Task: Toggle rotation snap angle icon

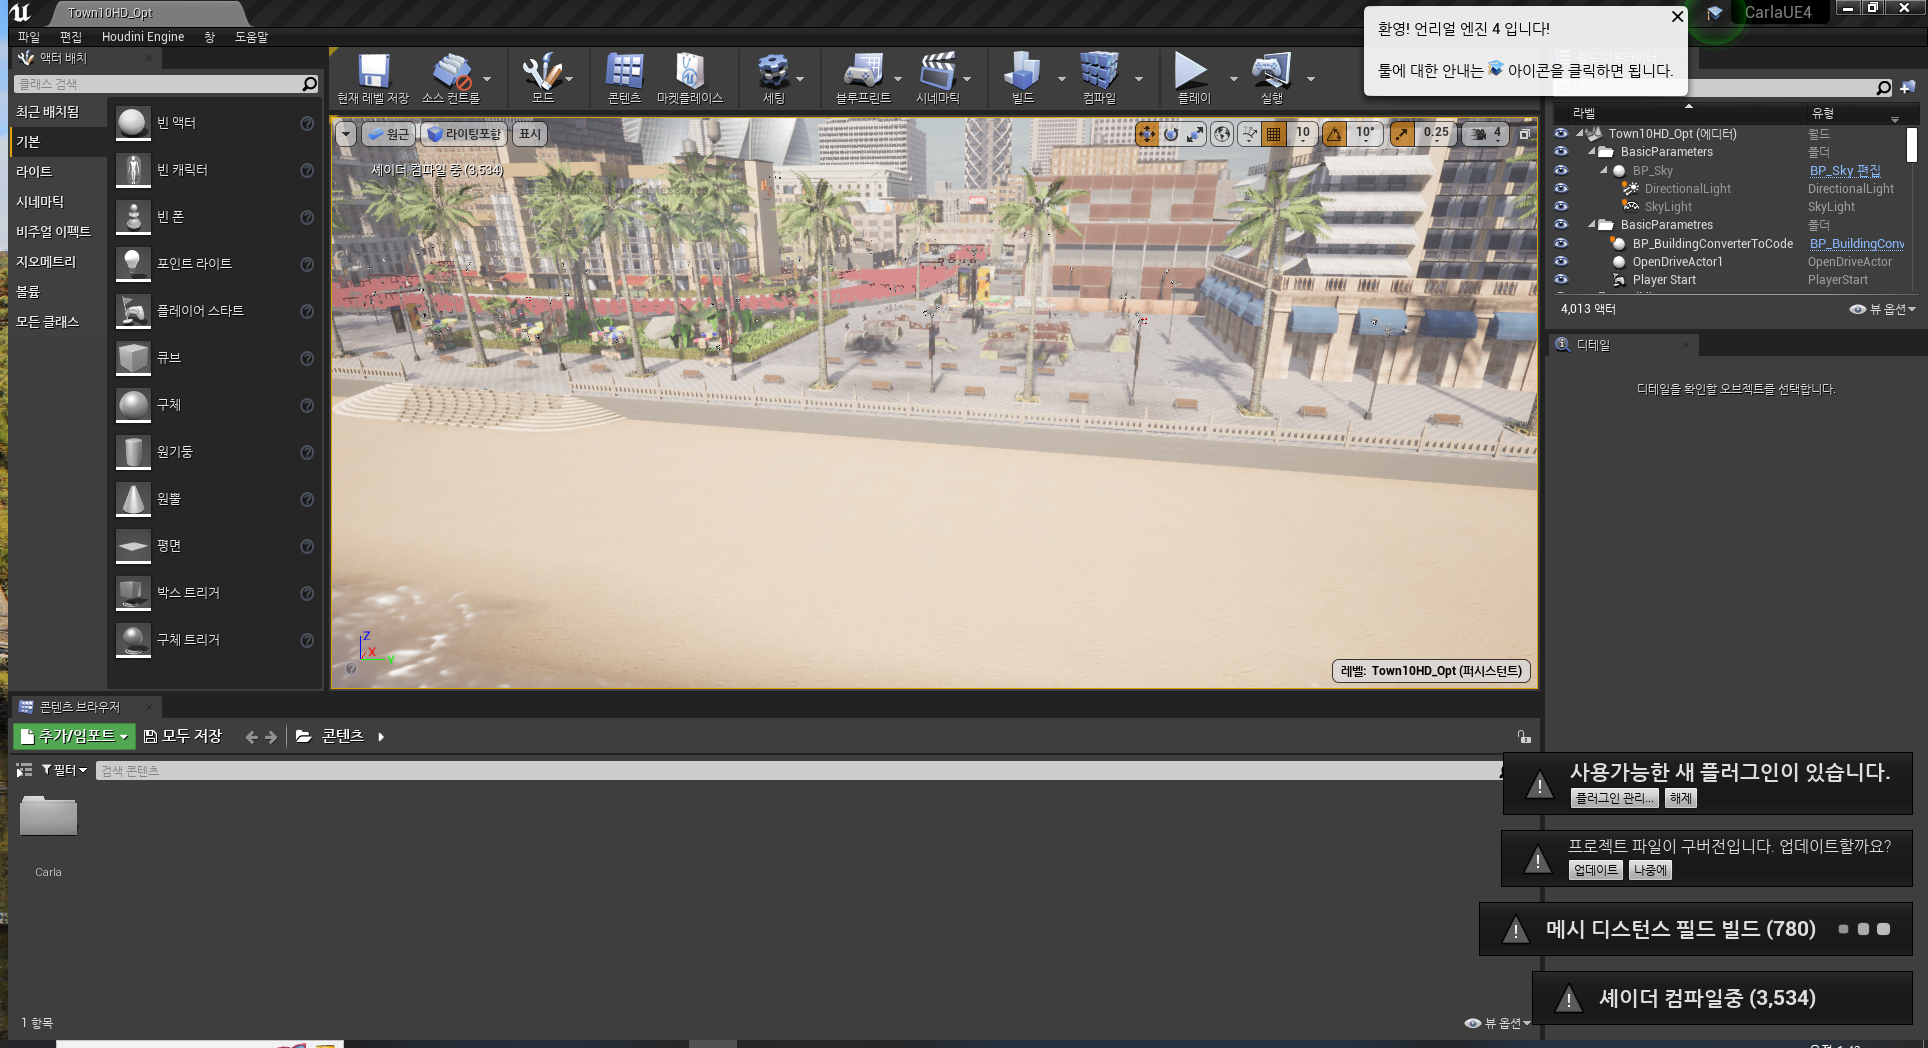Action: tap(1335, 134)
